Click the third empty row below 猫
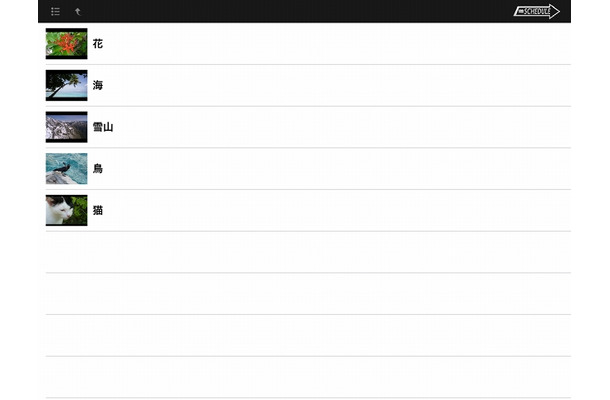The height and width of the screenshot is (400, 610). (x=308, y=335)
